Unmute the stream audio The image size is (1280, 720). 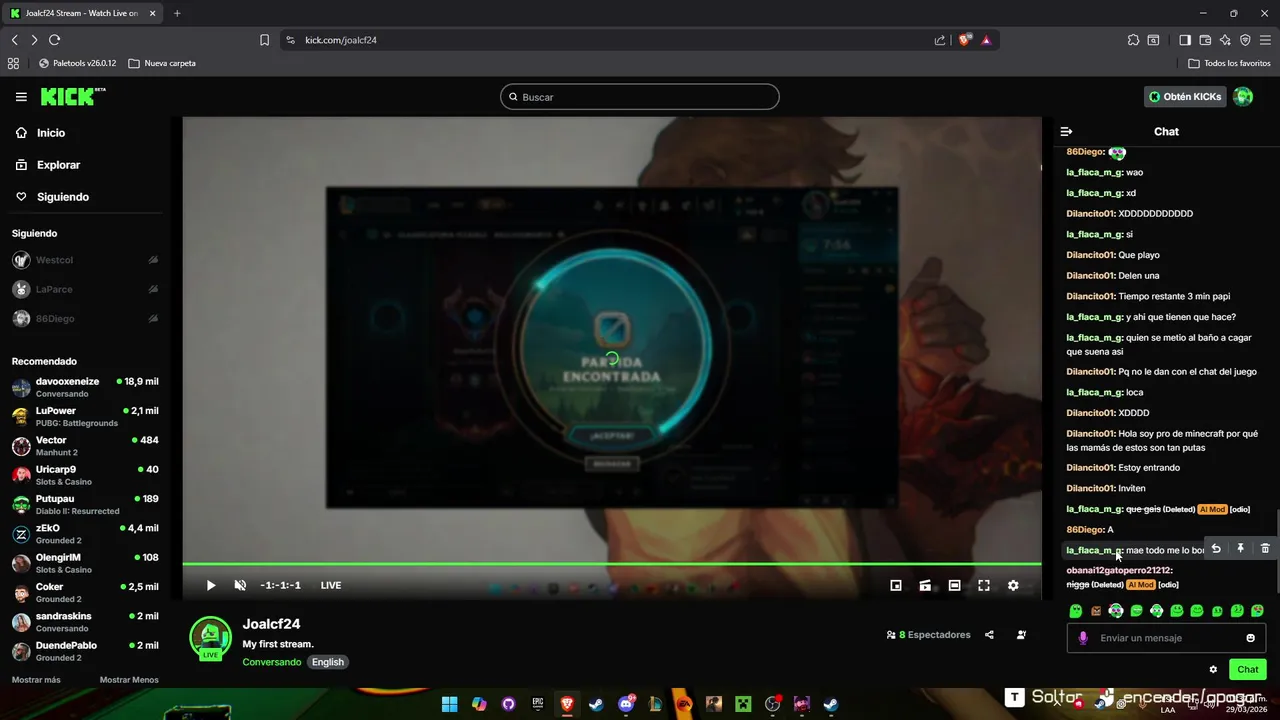point(240,585)
